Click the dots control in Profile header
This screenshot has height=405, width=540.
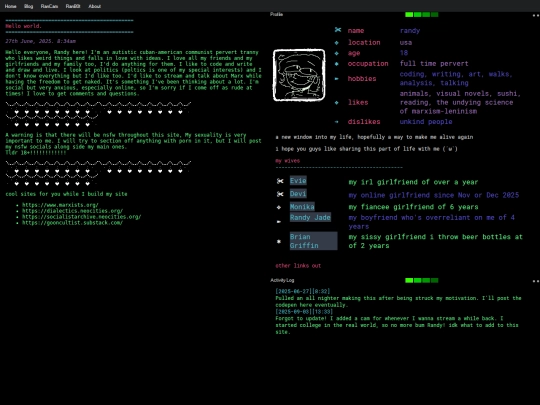pos(536,15)
